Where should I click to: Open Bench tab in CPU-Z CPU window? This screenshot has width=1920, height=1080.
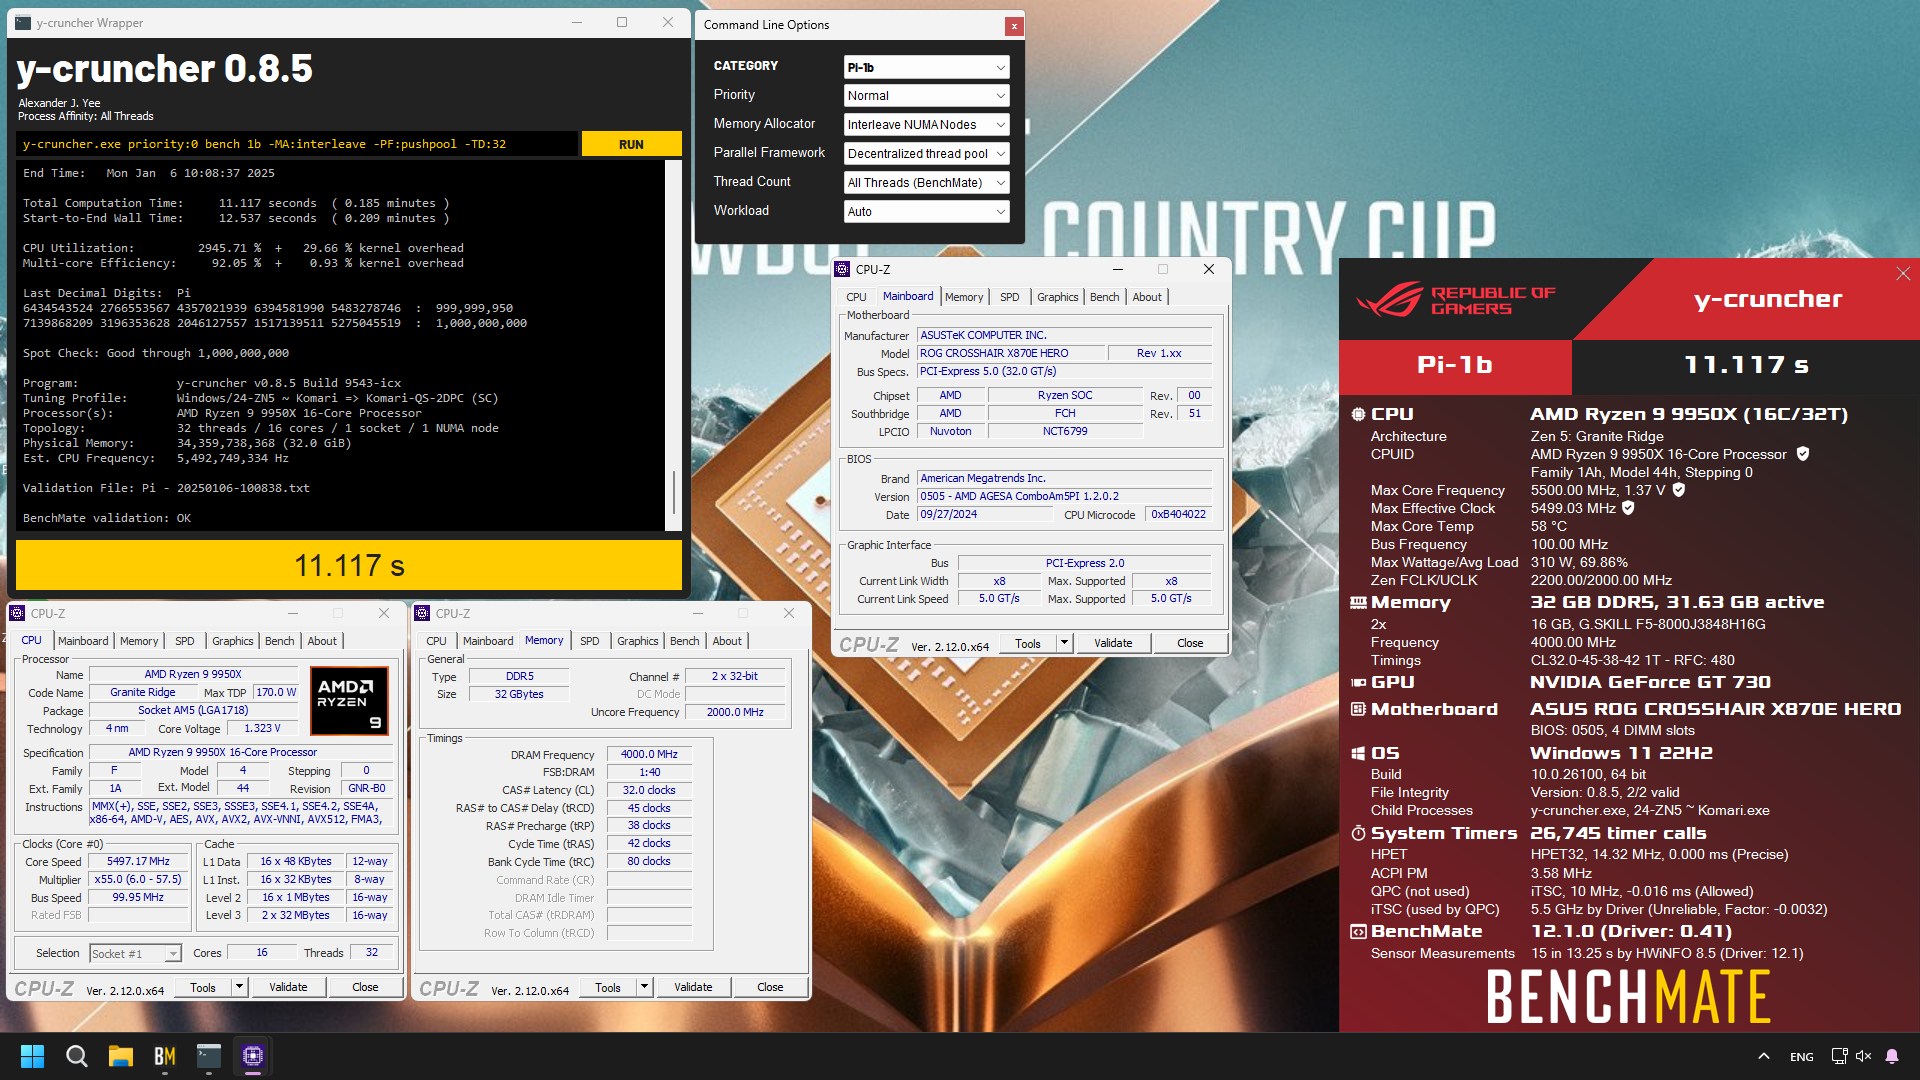279,641
